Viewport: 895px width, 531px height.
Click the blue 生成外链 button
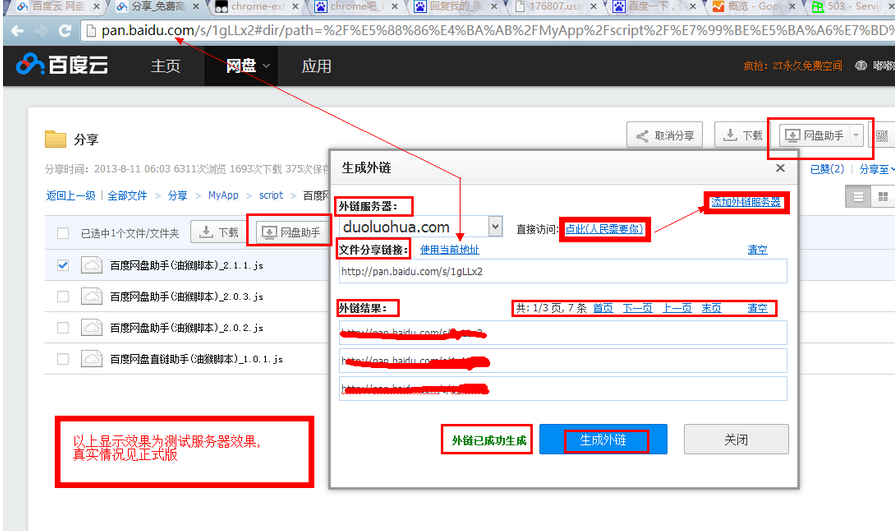603,439
